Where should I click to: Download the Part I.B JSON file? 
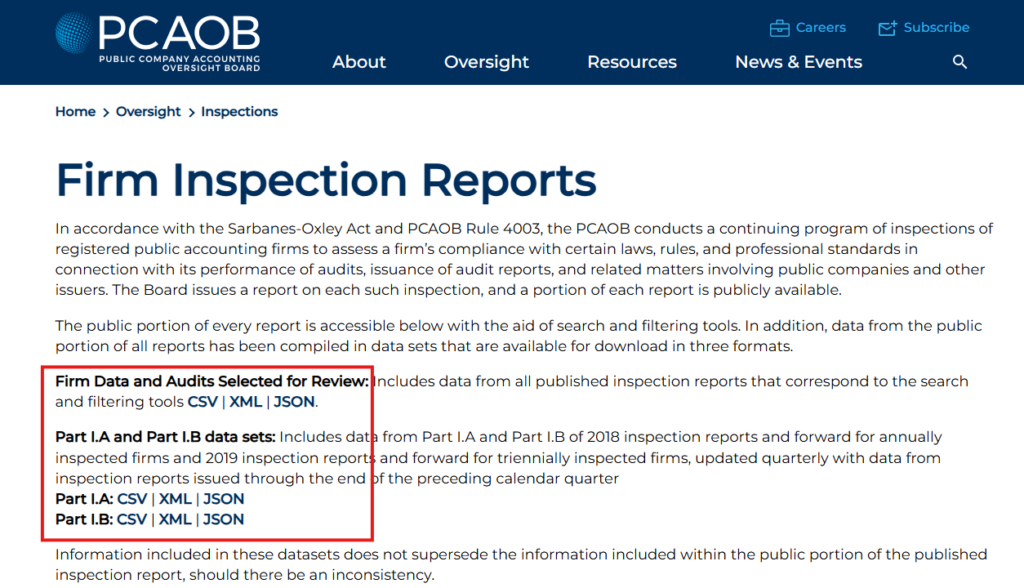coord(223,519)
